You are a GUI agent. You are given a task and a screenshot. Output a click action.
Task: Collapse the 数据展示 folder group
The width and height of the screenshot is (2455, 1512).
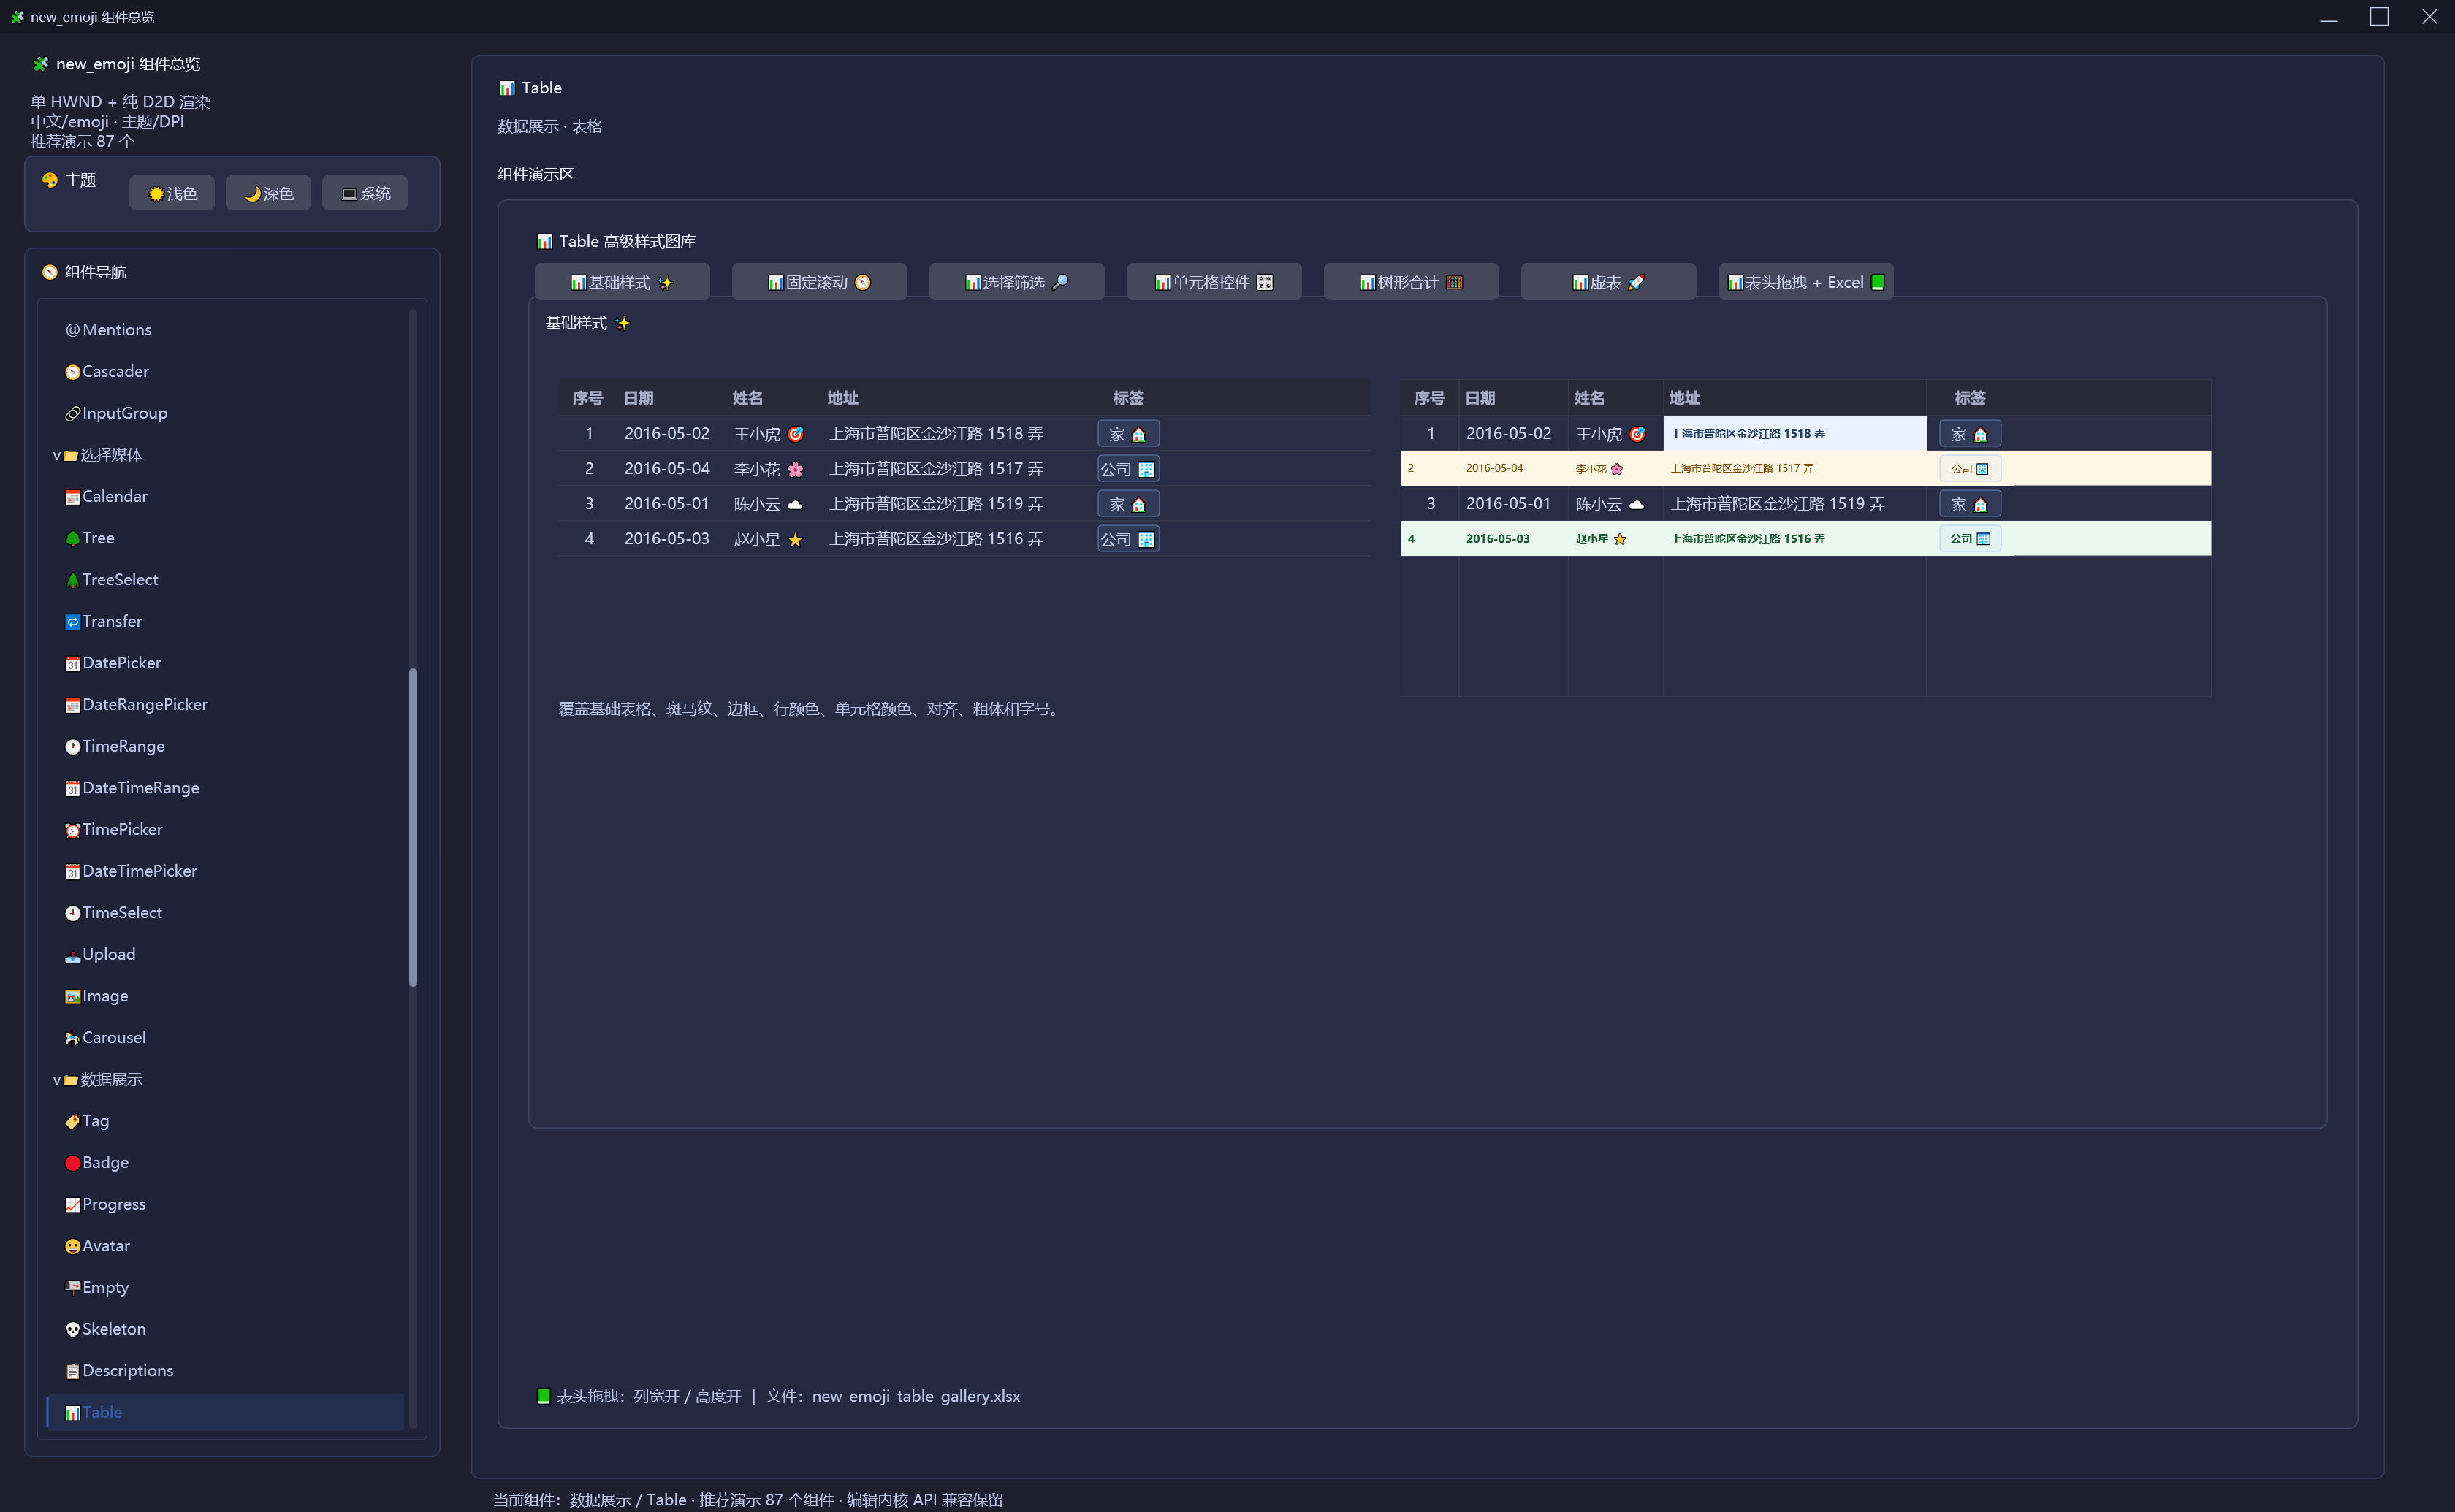tap(57, 1080)
